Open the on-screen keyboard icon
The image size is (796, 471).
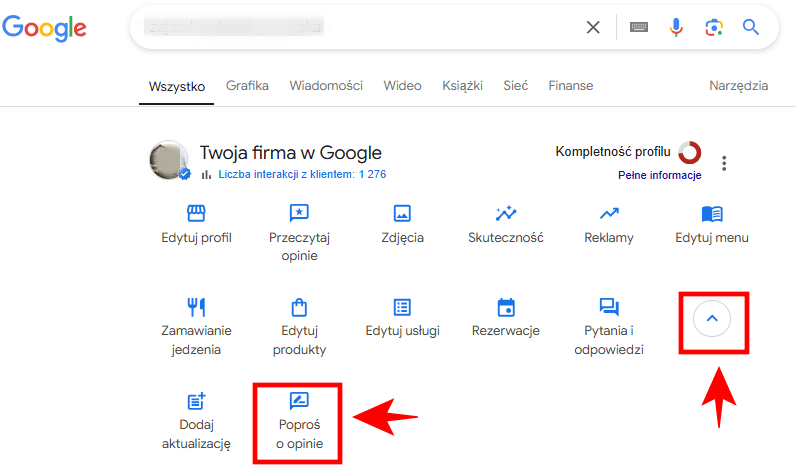(639, 27)
